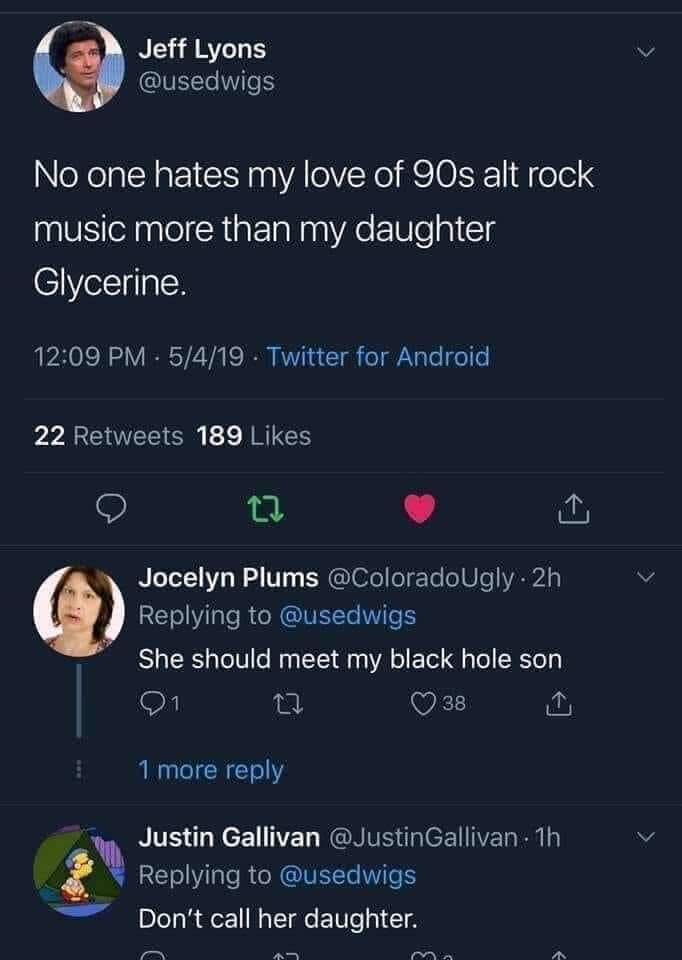
Task: Show the 1 more reply thread
Action: coord(210,770)
